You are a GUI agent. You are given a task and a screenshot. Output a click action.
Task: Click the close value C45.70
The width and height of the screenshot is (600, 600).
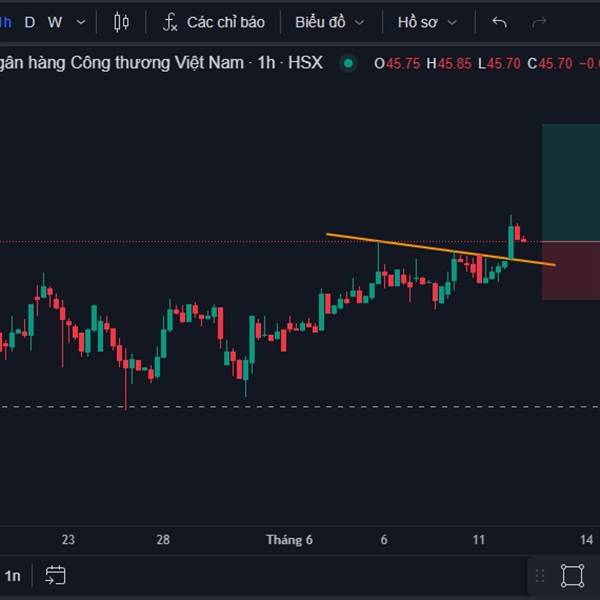[x=550, y=64]
